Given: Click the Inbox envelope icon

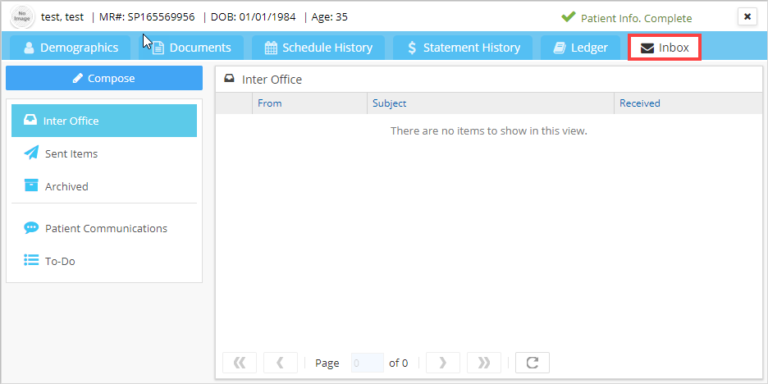Looking at the screenshot, I should (x=648, y=48).
